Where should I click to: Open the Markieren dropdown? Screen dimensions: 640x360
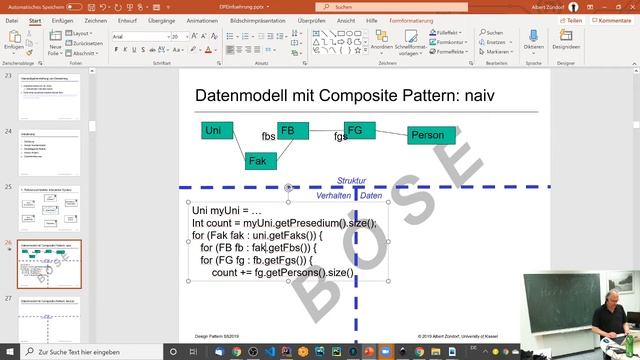click(496, 52)
